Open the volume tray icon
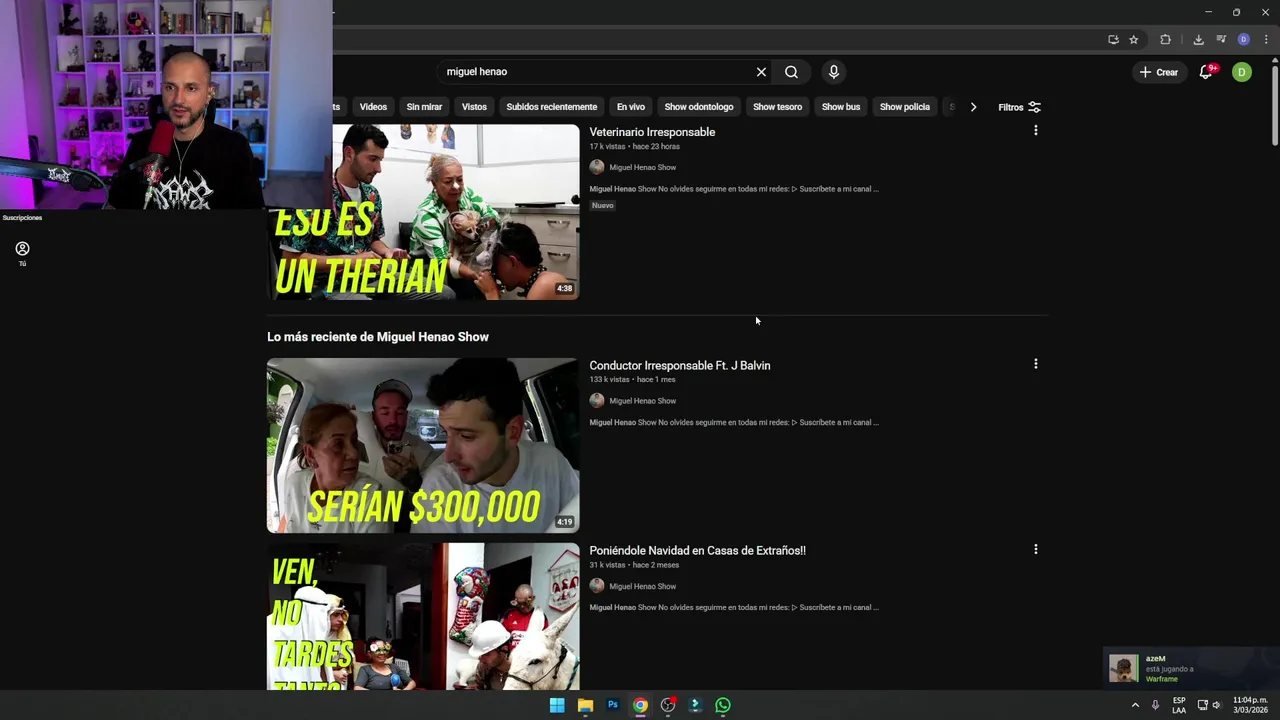1280x720 pixels. (1217, 705)
